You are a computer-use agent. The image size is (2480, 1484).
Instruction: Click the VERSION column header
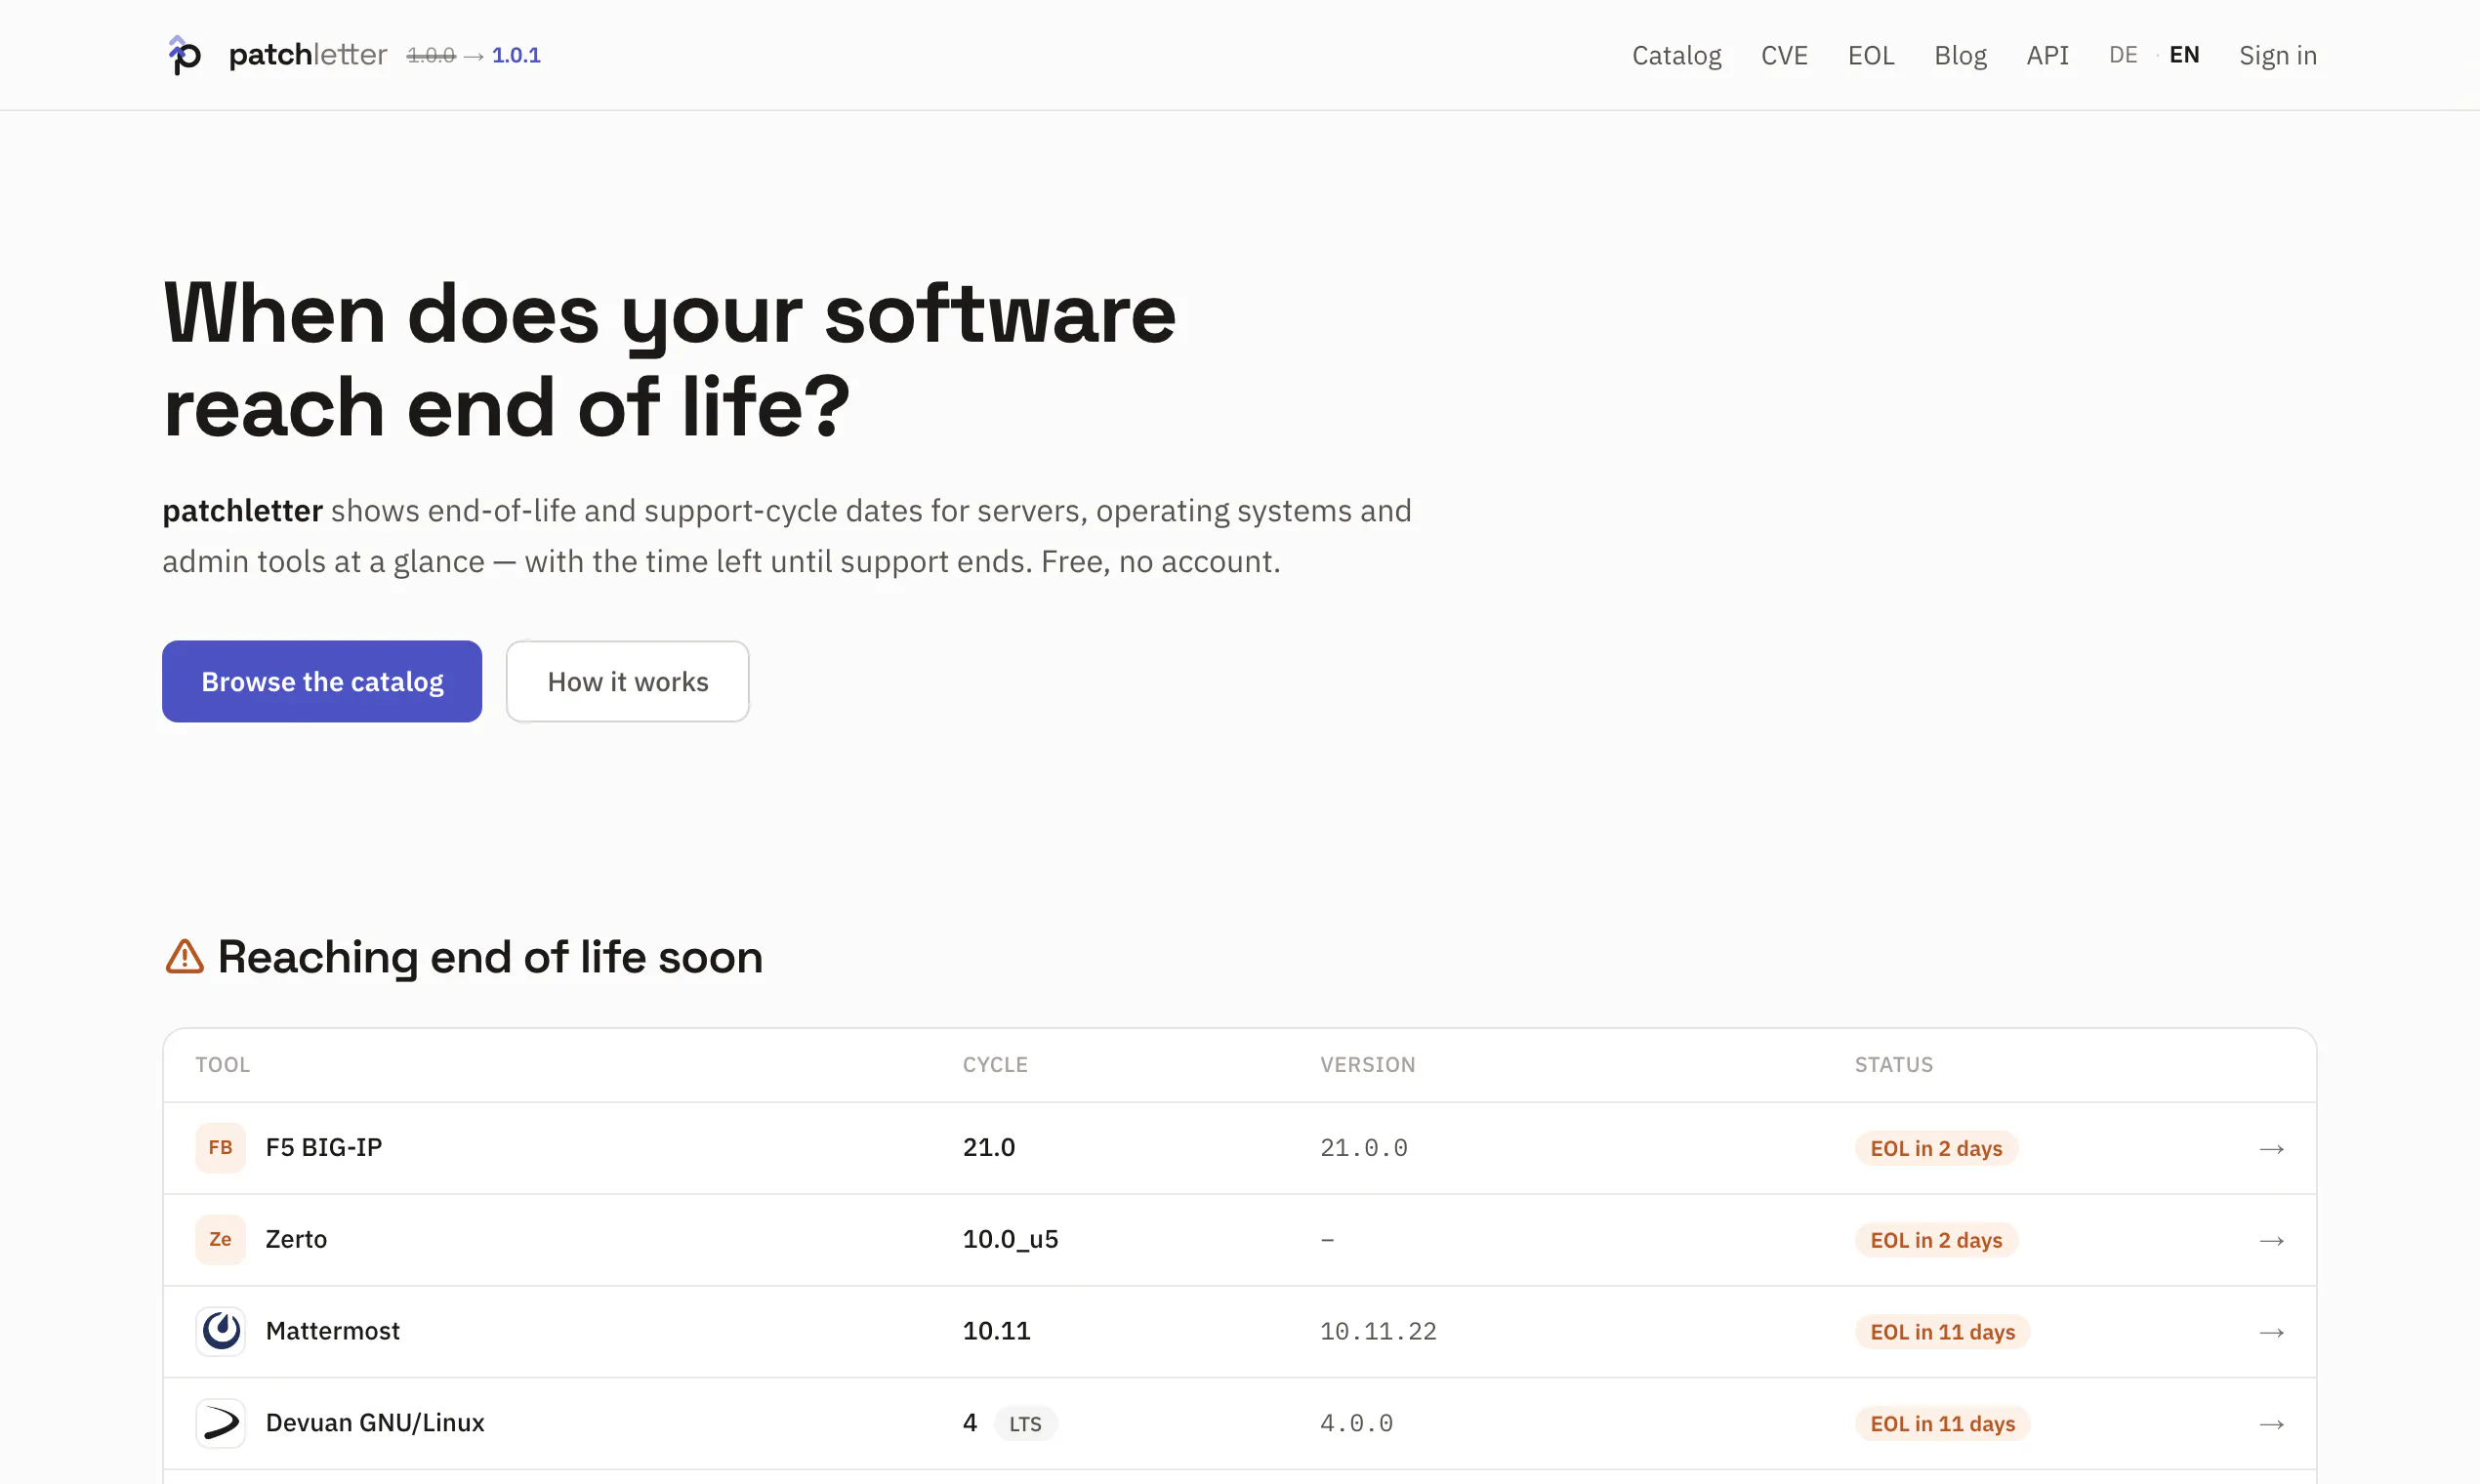pyautogui.click(x=1367, y=1065)
